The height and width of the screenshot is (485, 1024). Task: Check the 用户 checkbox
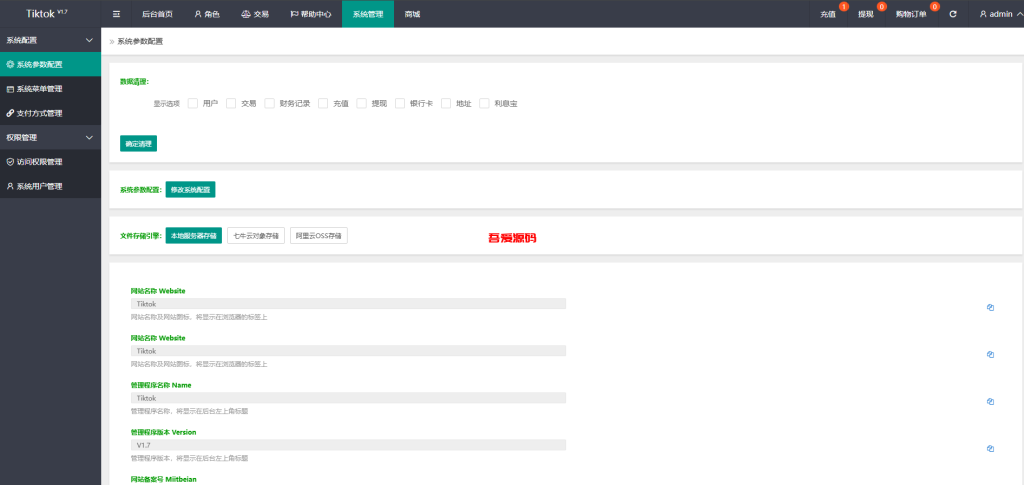tap(193, 103)
